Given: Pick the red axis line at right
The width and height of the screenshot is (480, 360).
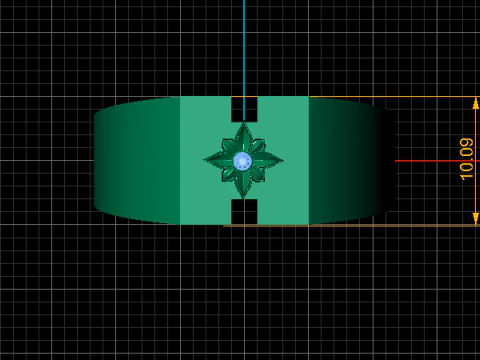Looking at the screenshot, I should 437,161.
